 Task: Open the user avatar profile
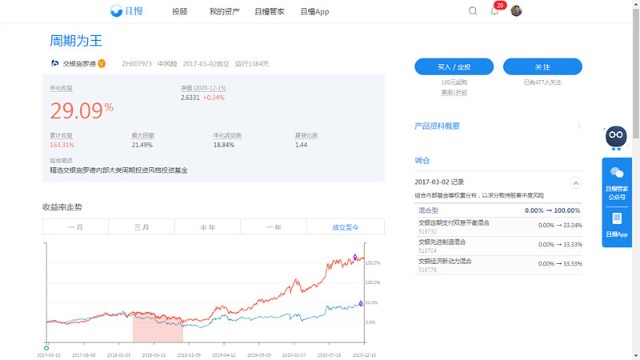tap(516, 11)
